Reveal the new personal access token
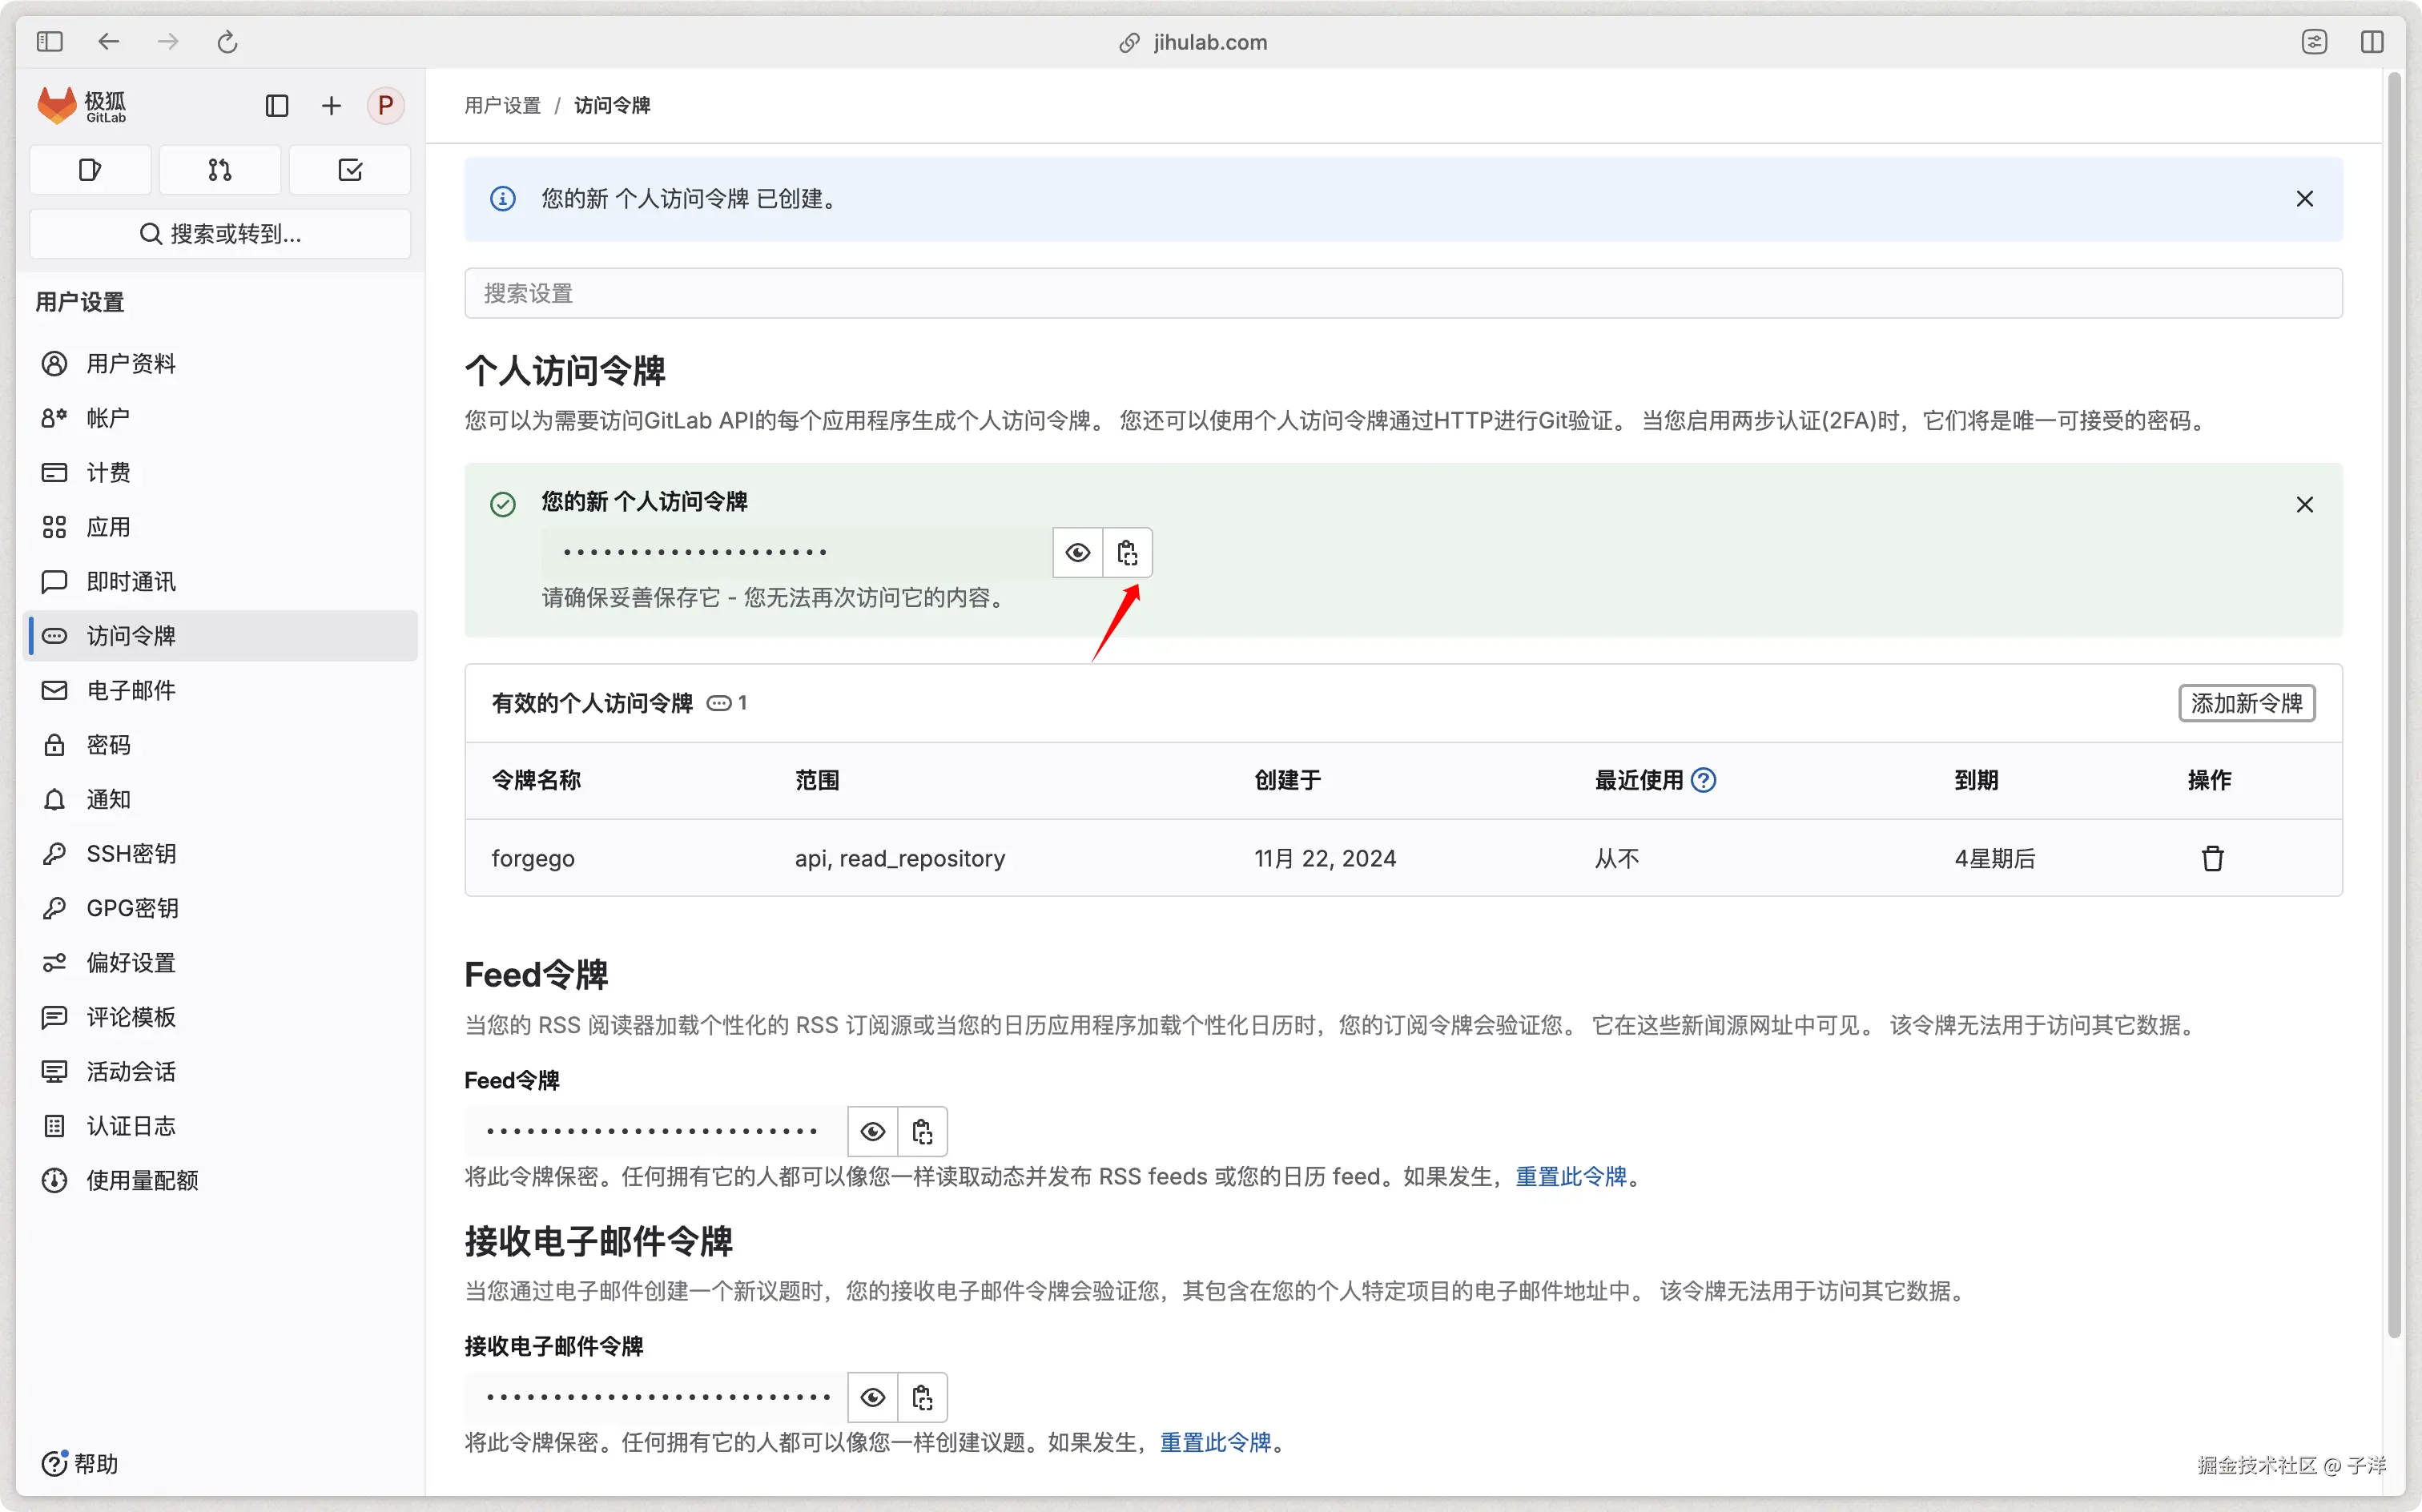The width and height of the screenshot is (2422, 1512). click(1077, 553)
